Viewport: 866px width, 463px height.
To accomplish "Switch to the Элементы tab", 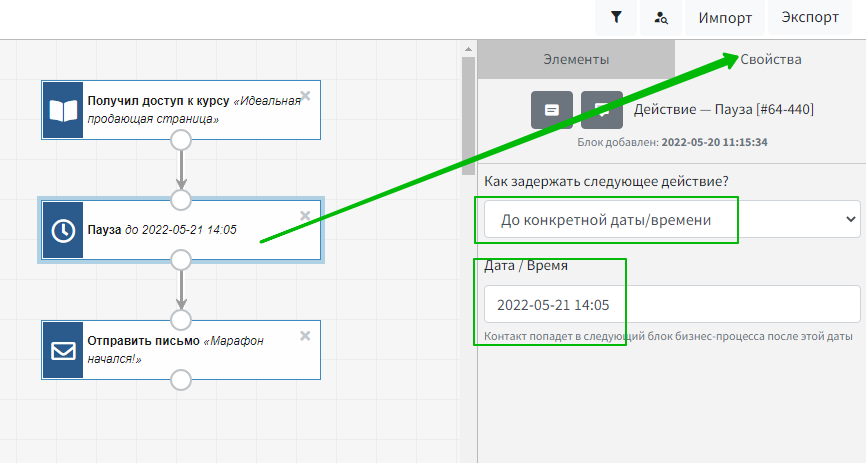I will (576, 59).
